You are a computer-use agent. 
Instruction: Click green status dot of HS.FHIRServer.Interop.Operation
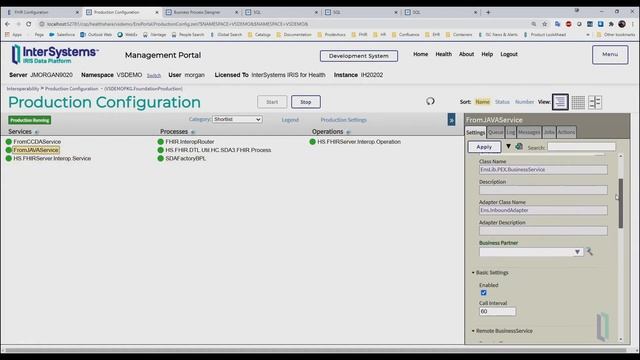(x=313, y=142)
